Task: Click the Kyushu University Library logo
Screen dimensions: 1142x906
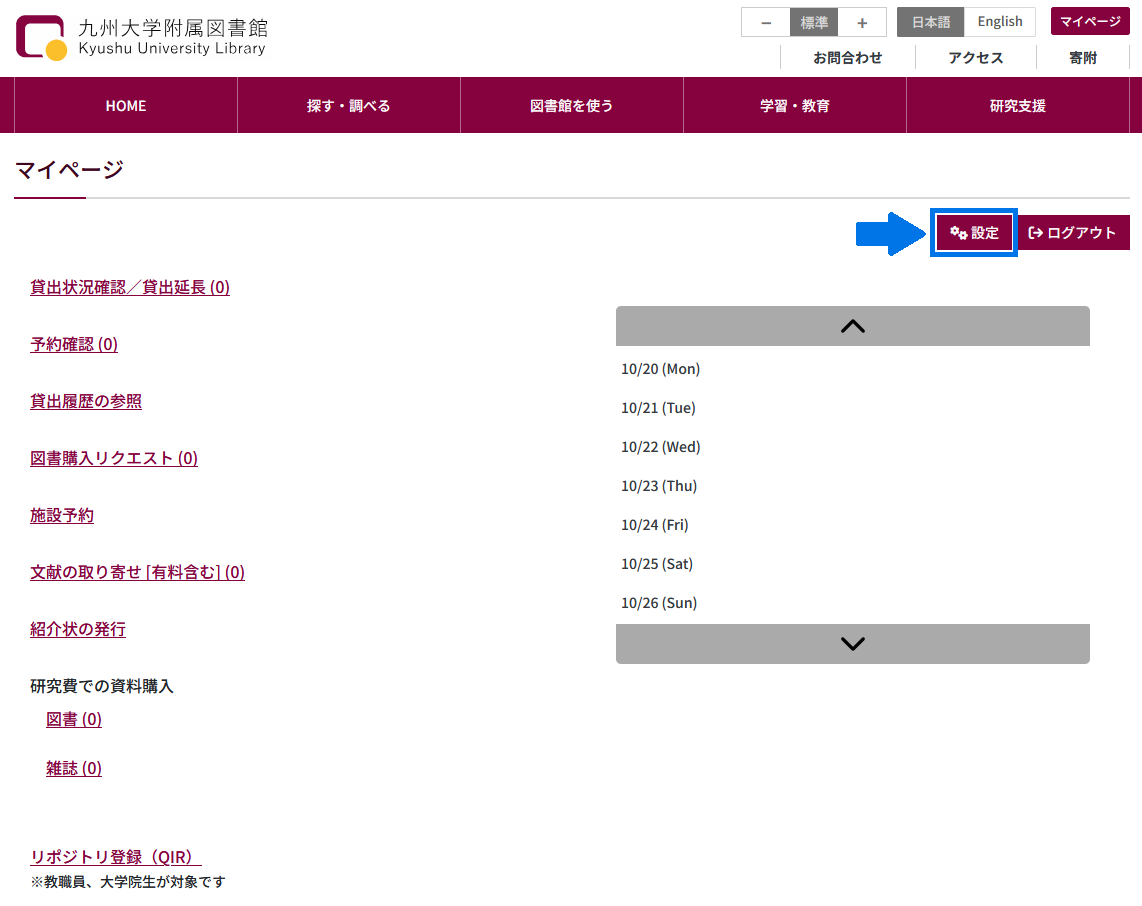Action: [x=142, y=37]
